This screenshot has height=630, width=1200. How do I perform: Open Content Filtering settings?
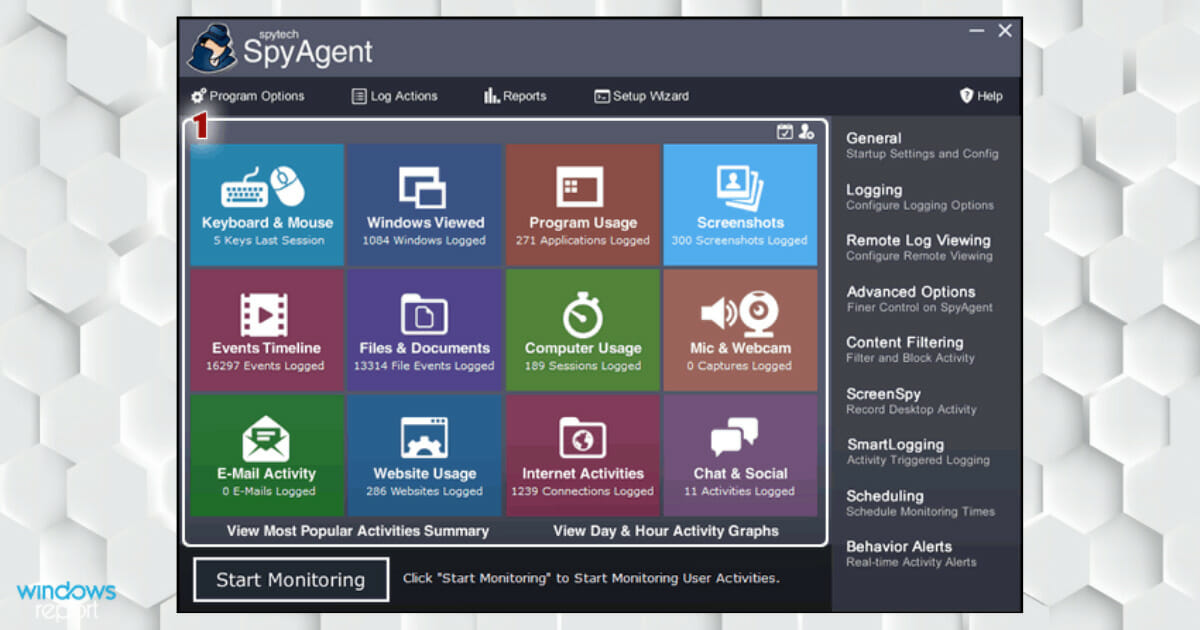coord(910,349)
